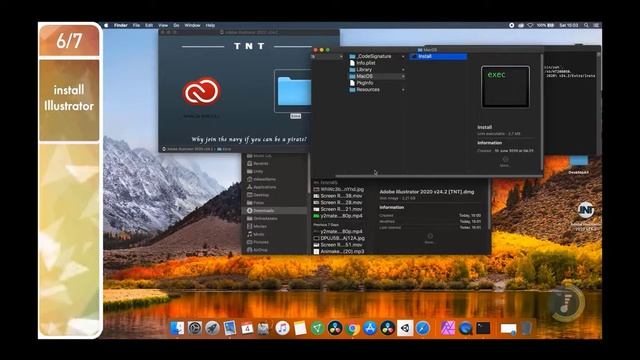Expand the Resources folder arrow

pyautogui.click(x=403, y=90)
